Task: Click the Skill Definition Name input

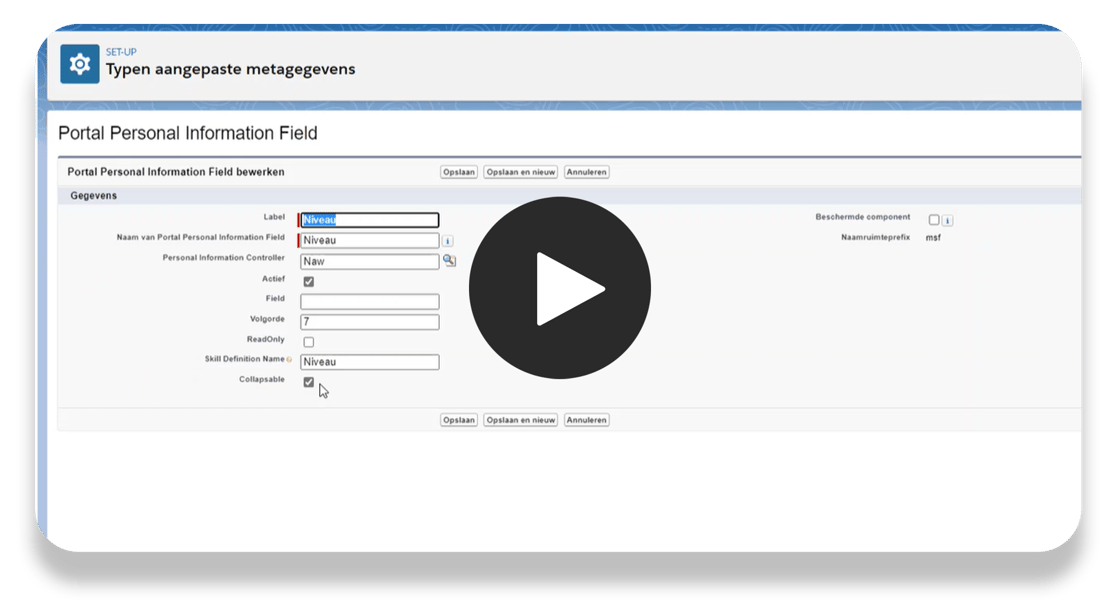Action: 369,362
